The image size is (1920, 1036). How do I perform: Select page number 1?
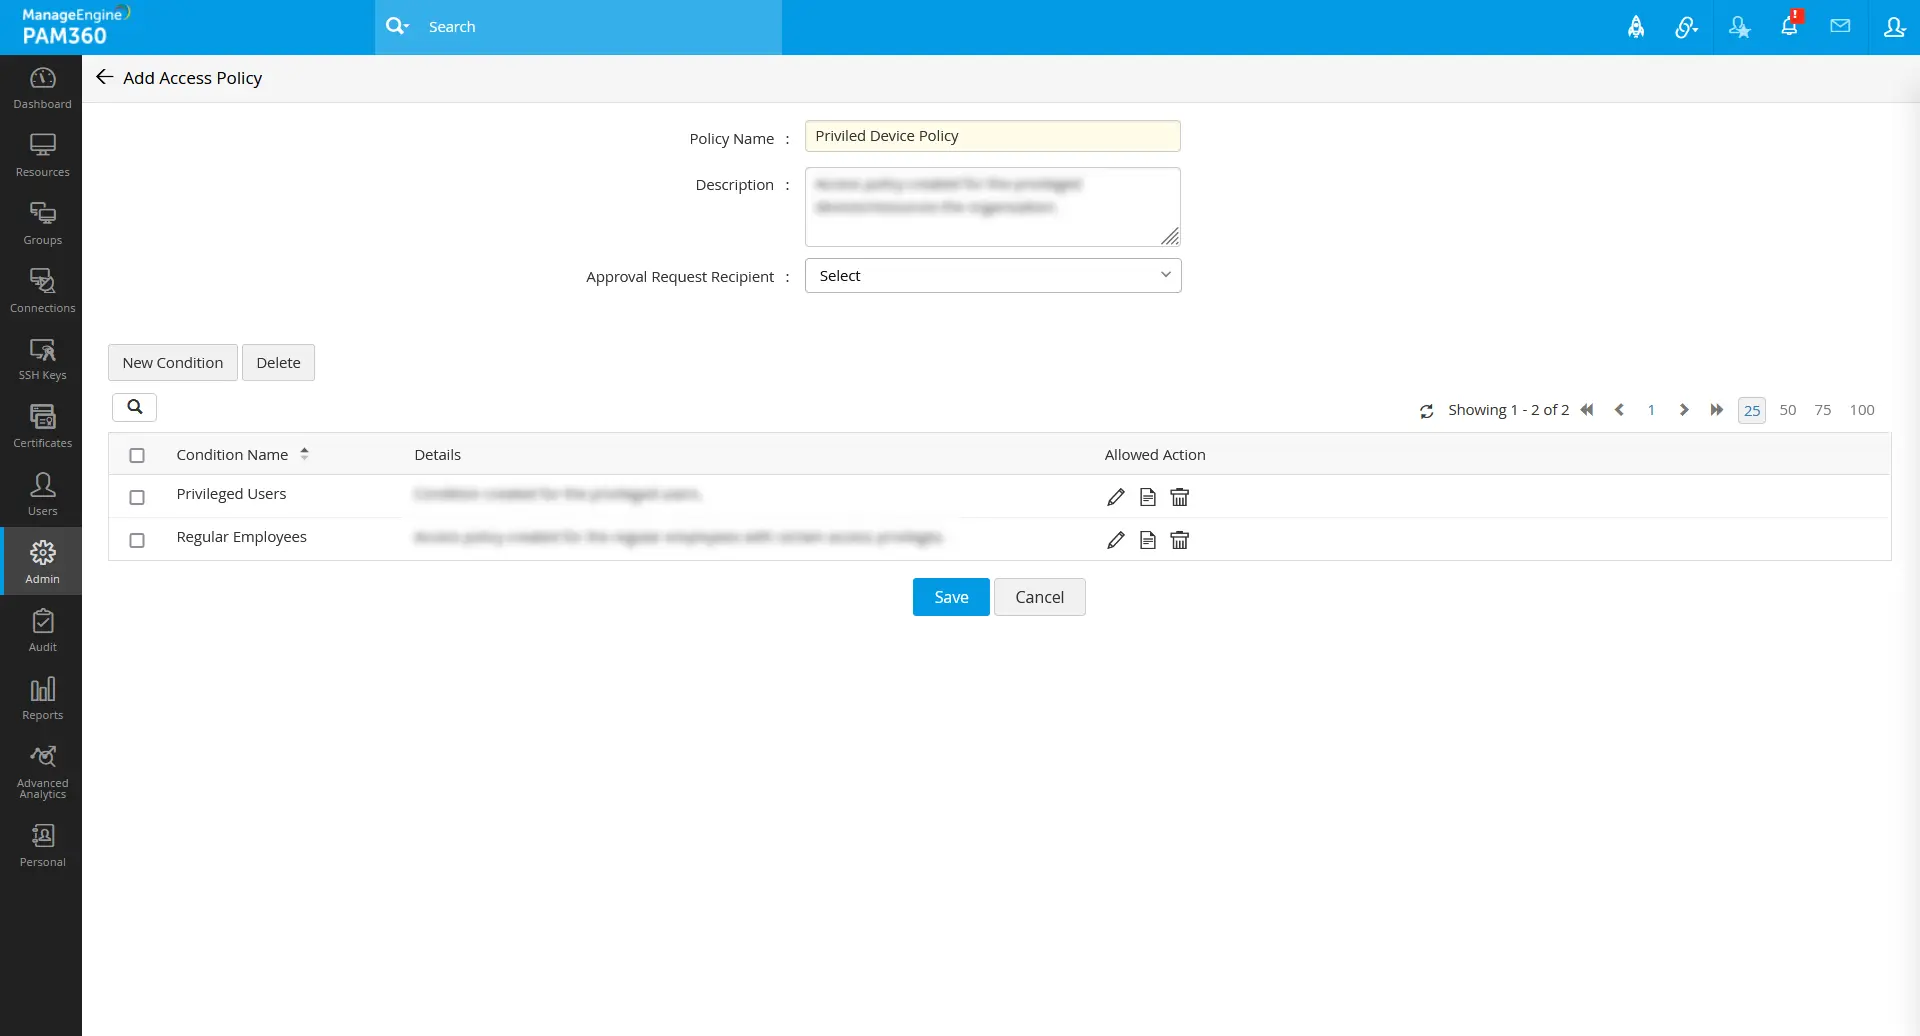(1652, 410)
